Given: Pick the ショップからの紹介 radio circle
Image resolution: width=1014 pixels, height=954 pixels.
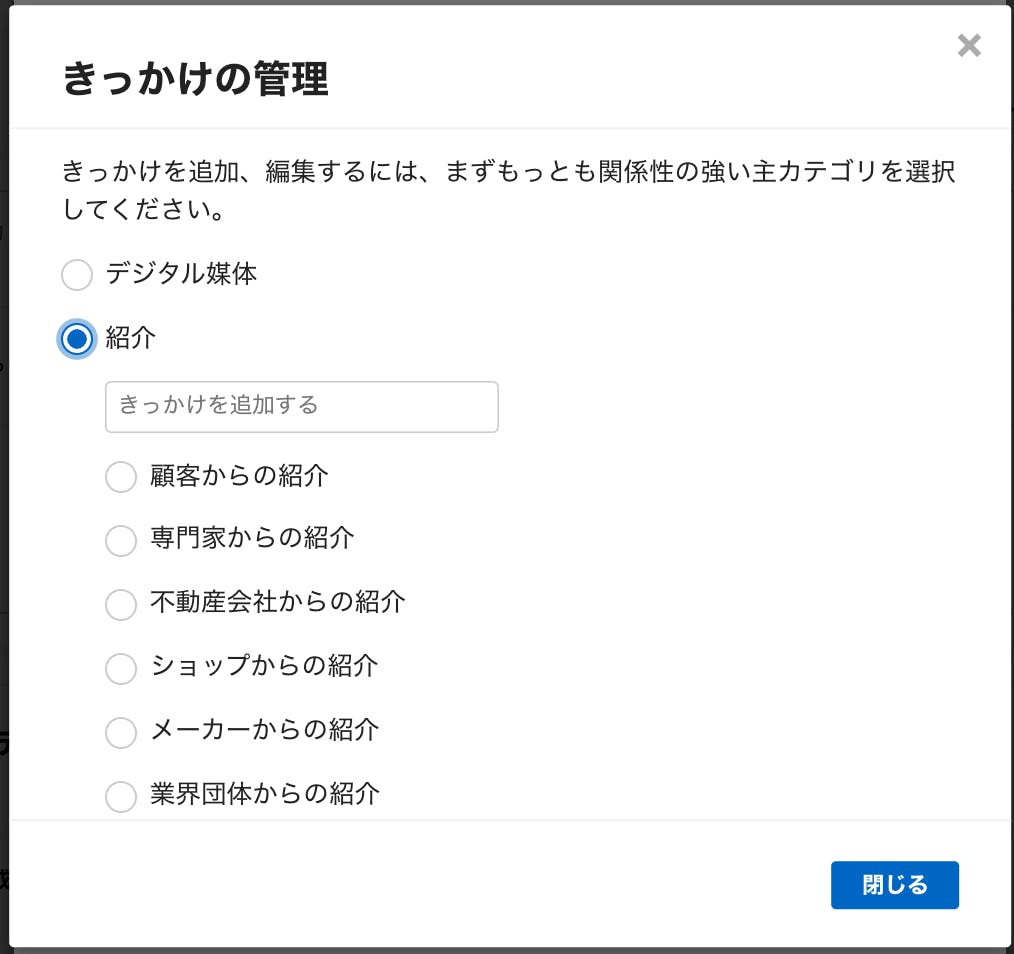Looking at the screenshot, I should [x=121, y=669].
